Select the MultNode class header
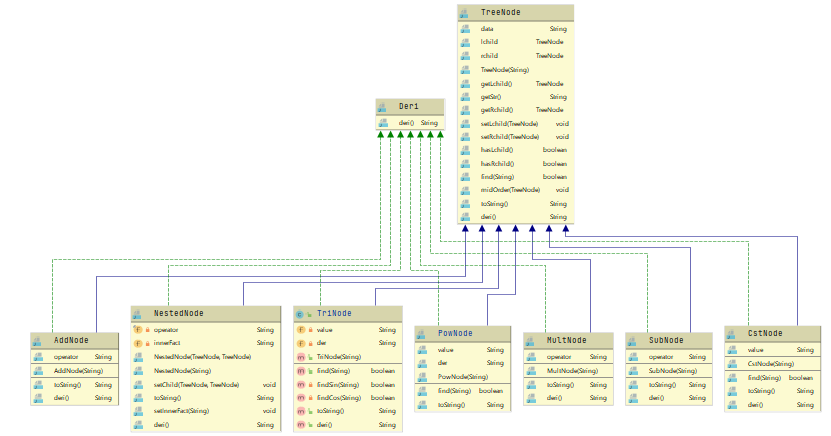Image resolution: width=831 pixels, height=436 pixels. coord(568,341)
